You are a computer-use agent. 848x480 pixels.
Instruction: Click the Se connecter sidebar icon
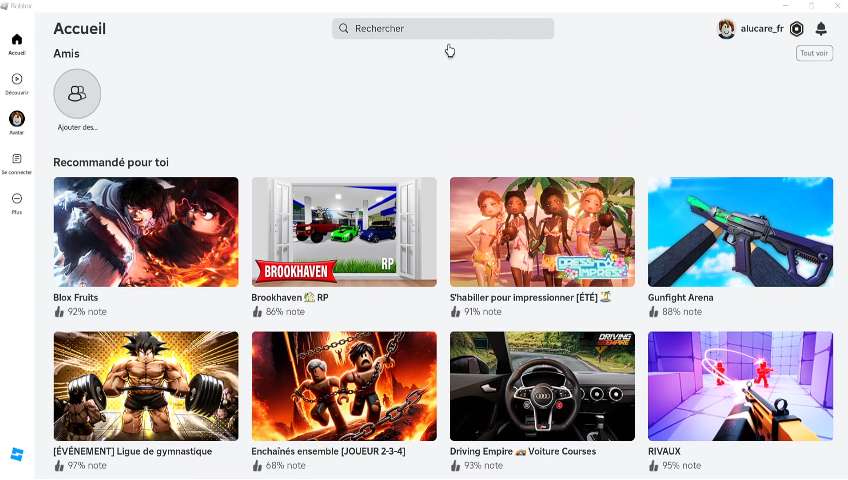pos(16,159)
